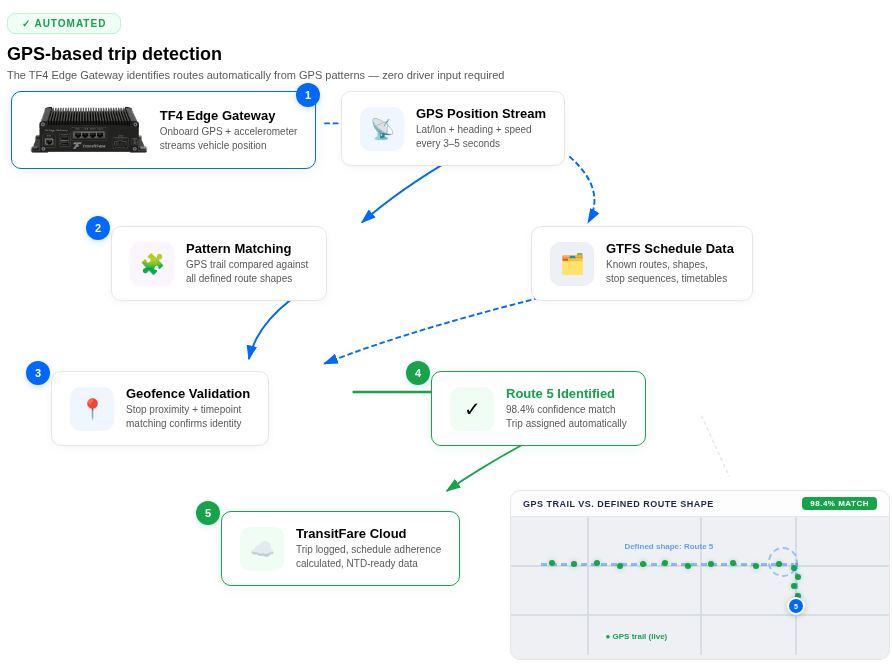Click the checkmark icon in Route 5 Identified
Image resolution: width=892 pixels, height=664 pixels.
point(472,409)
